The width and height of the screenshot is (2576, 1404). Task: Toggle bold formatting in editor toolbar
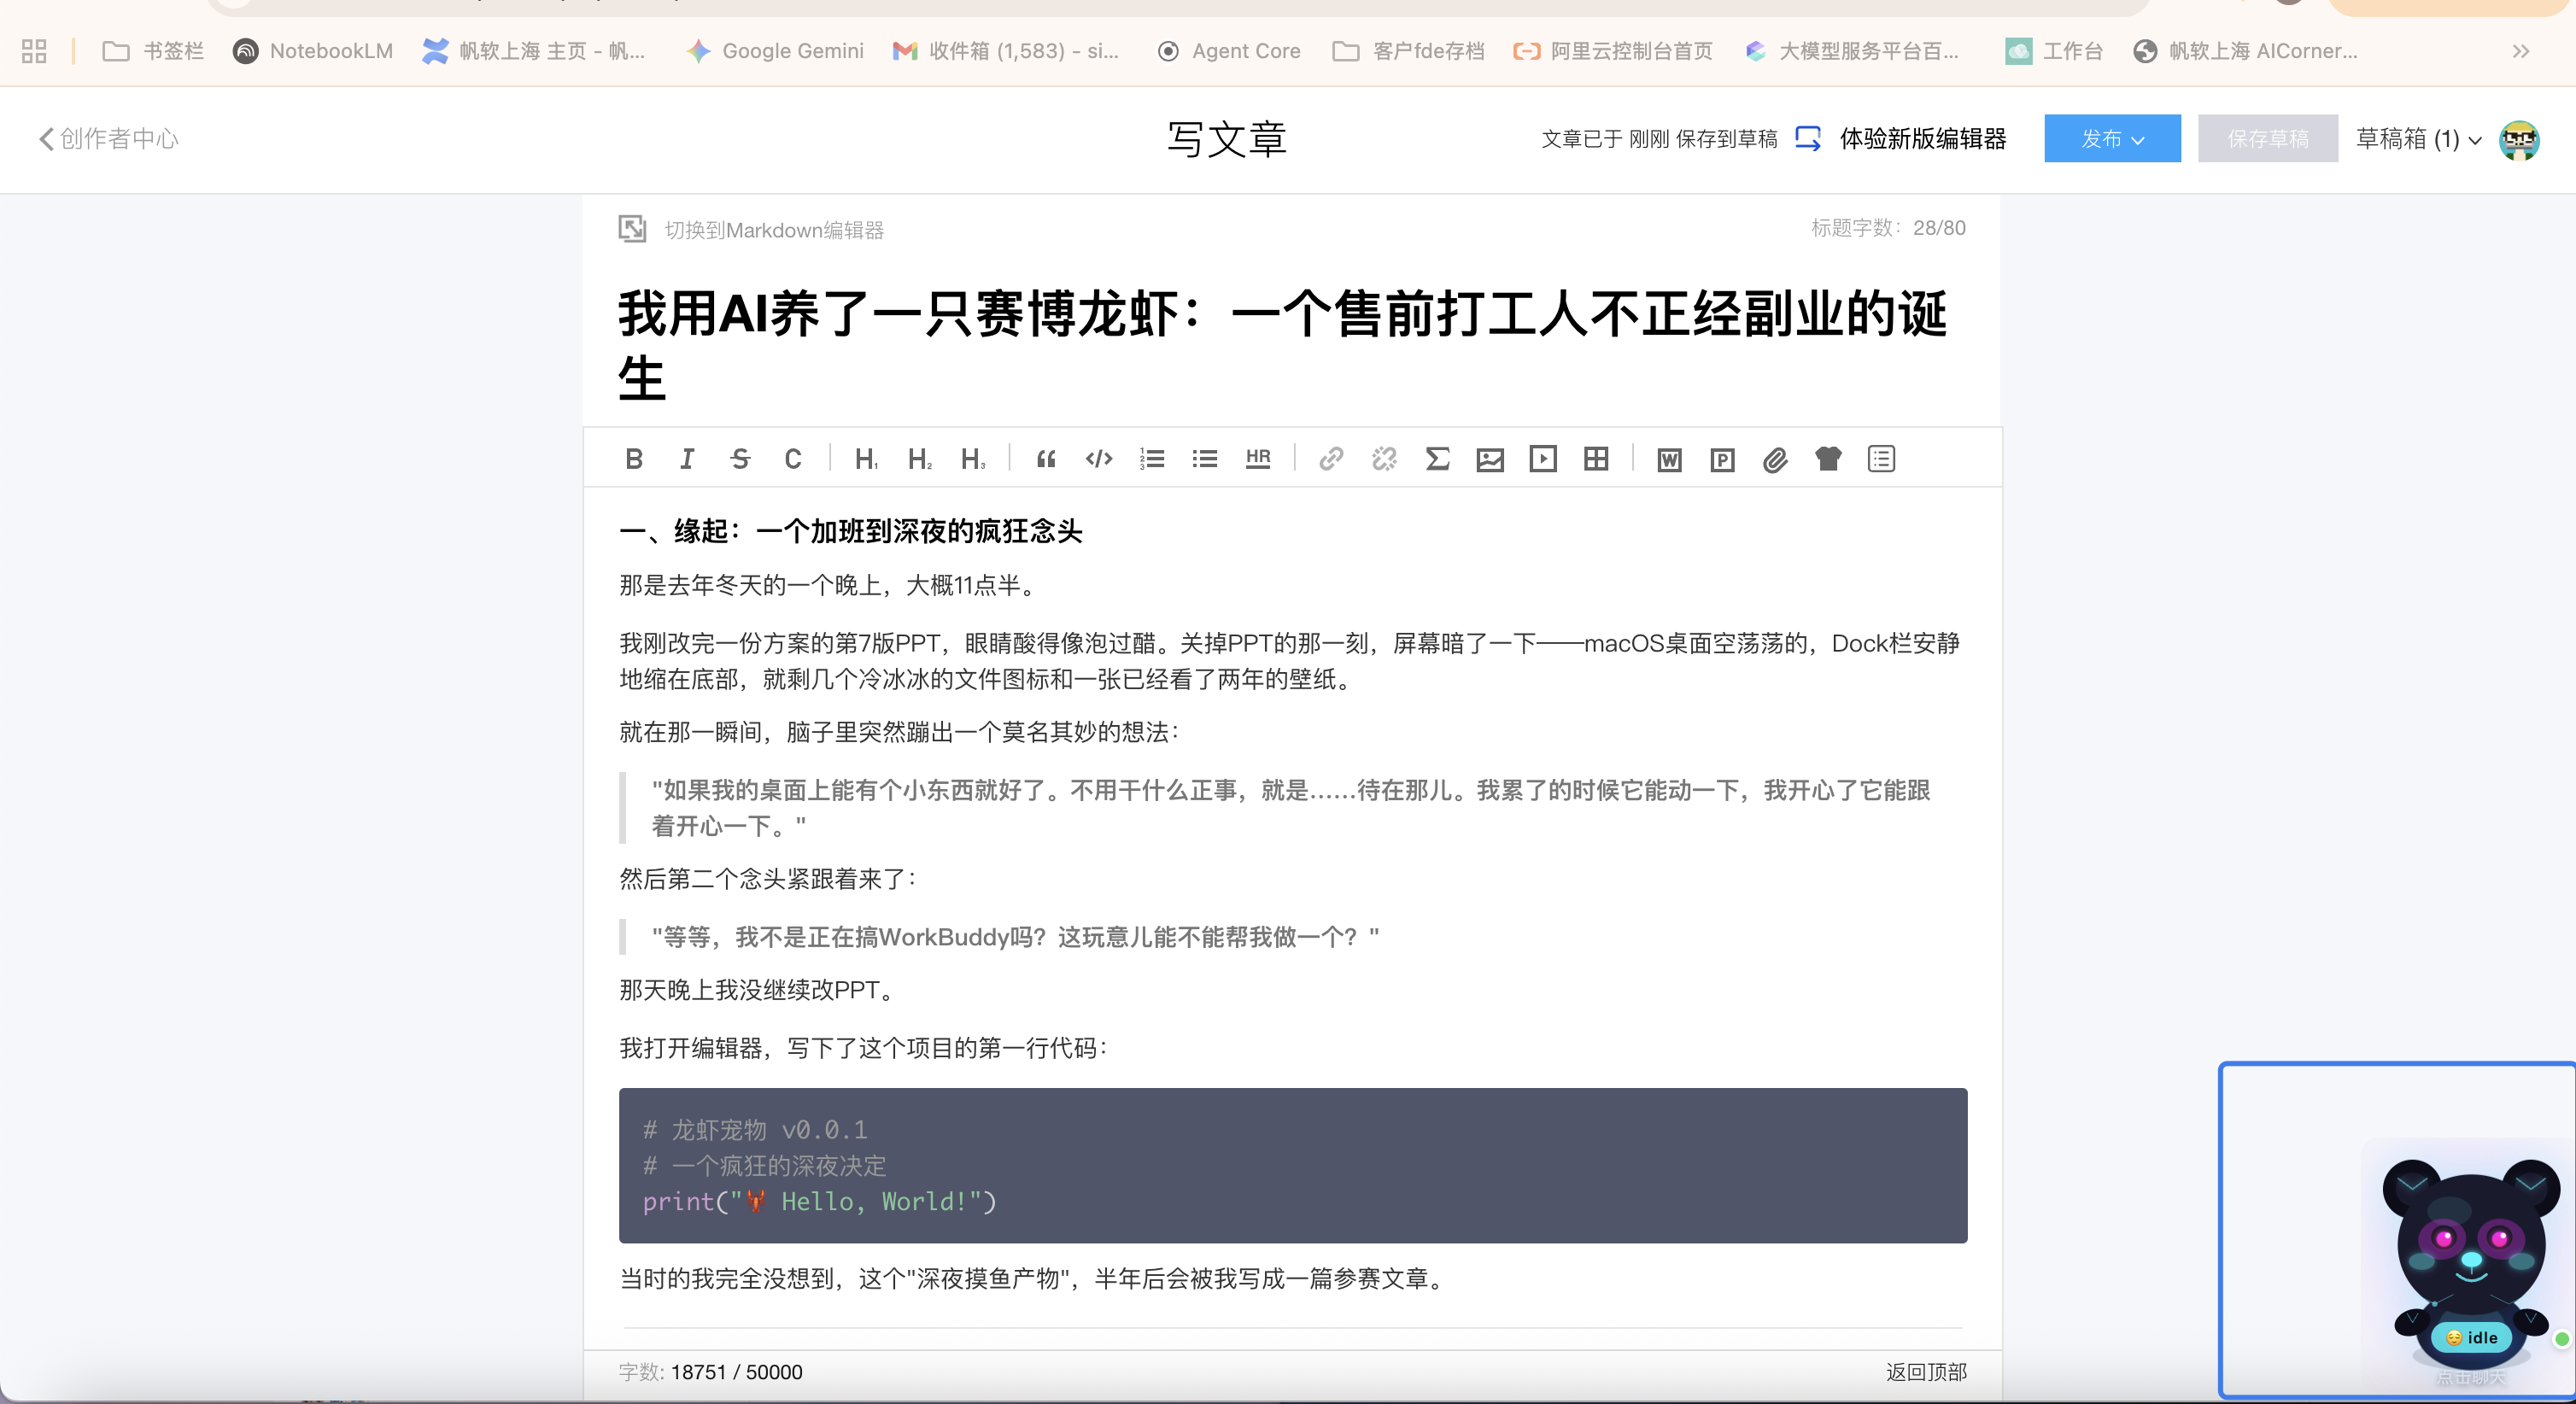(x=634, y=459)
